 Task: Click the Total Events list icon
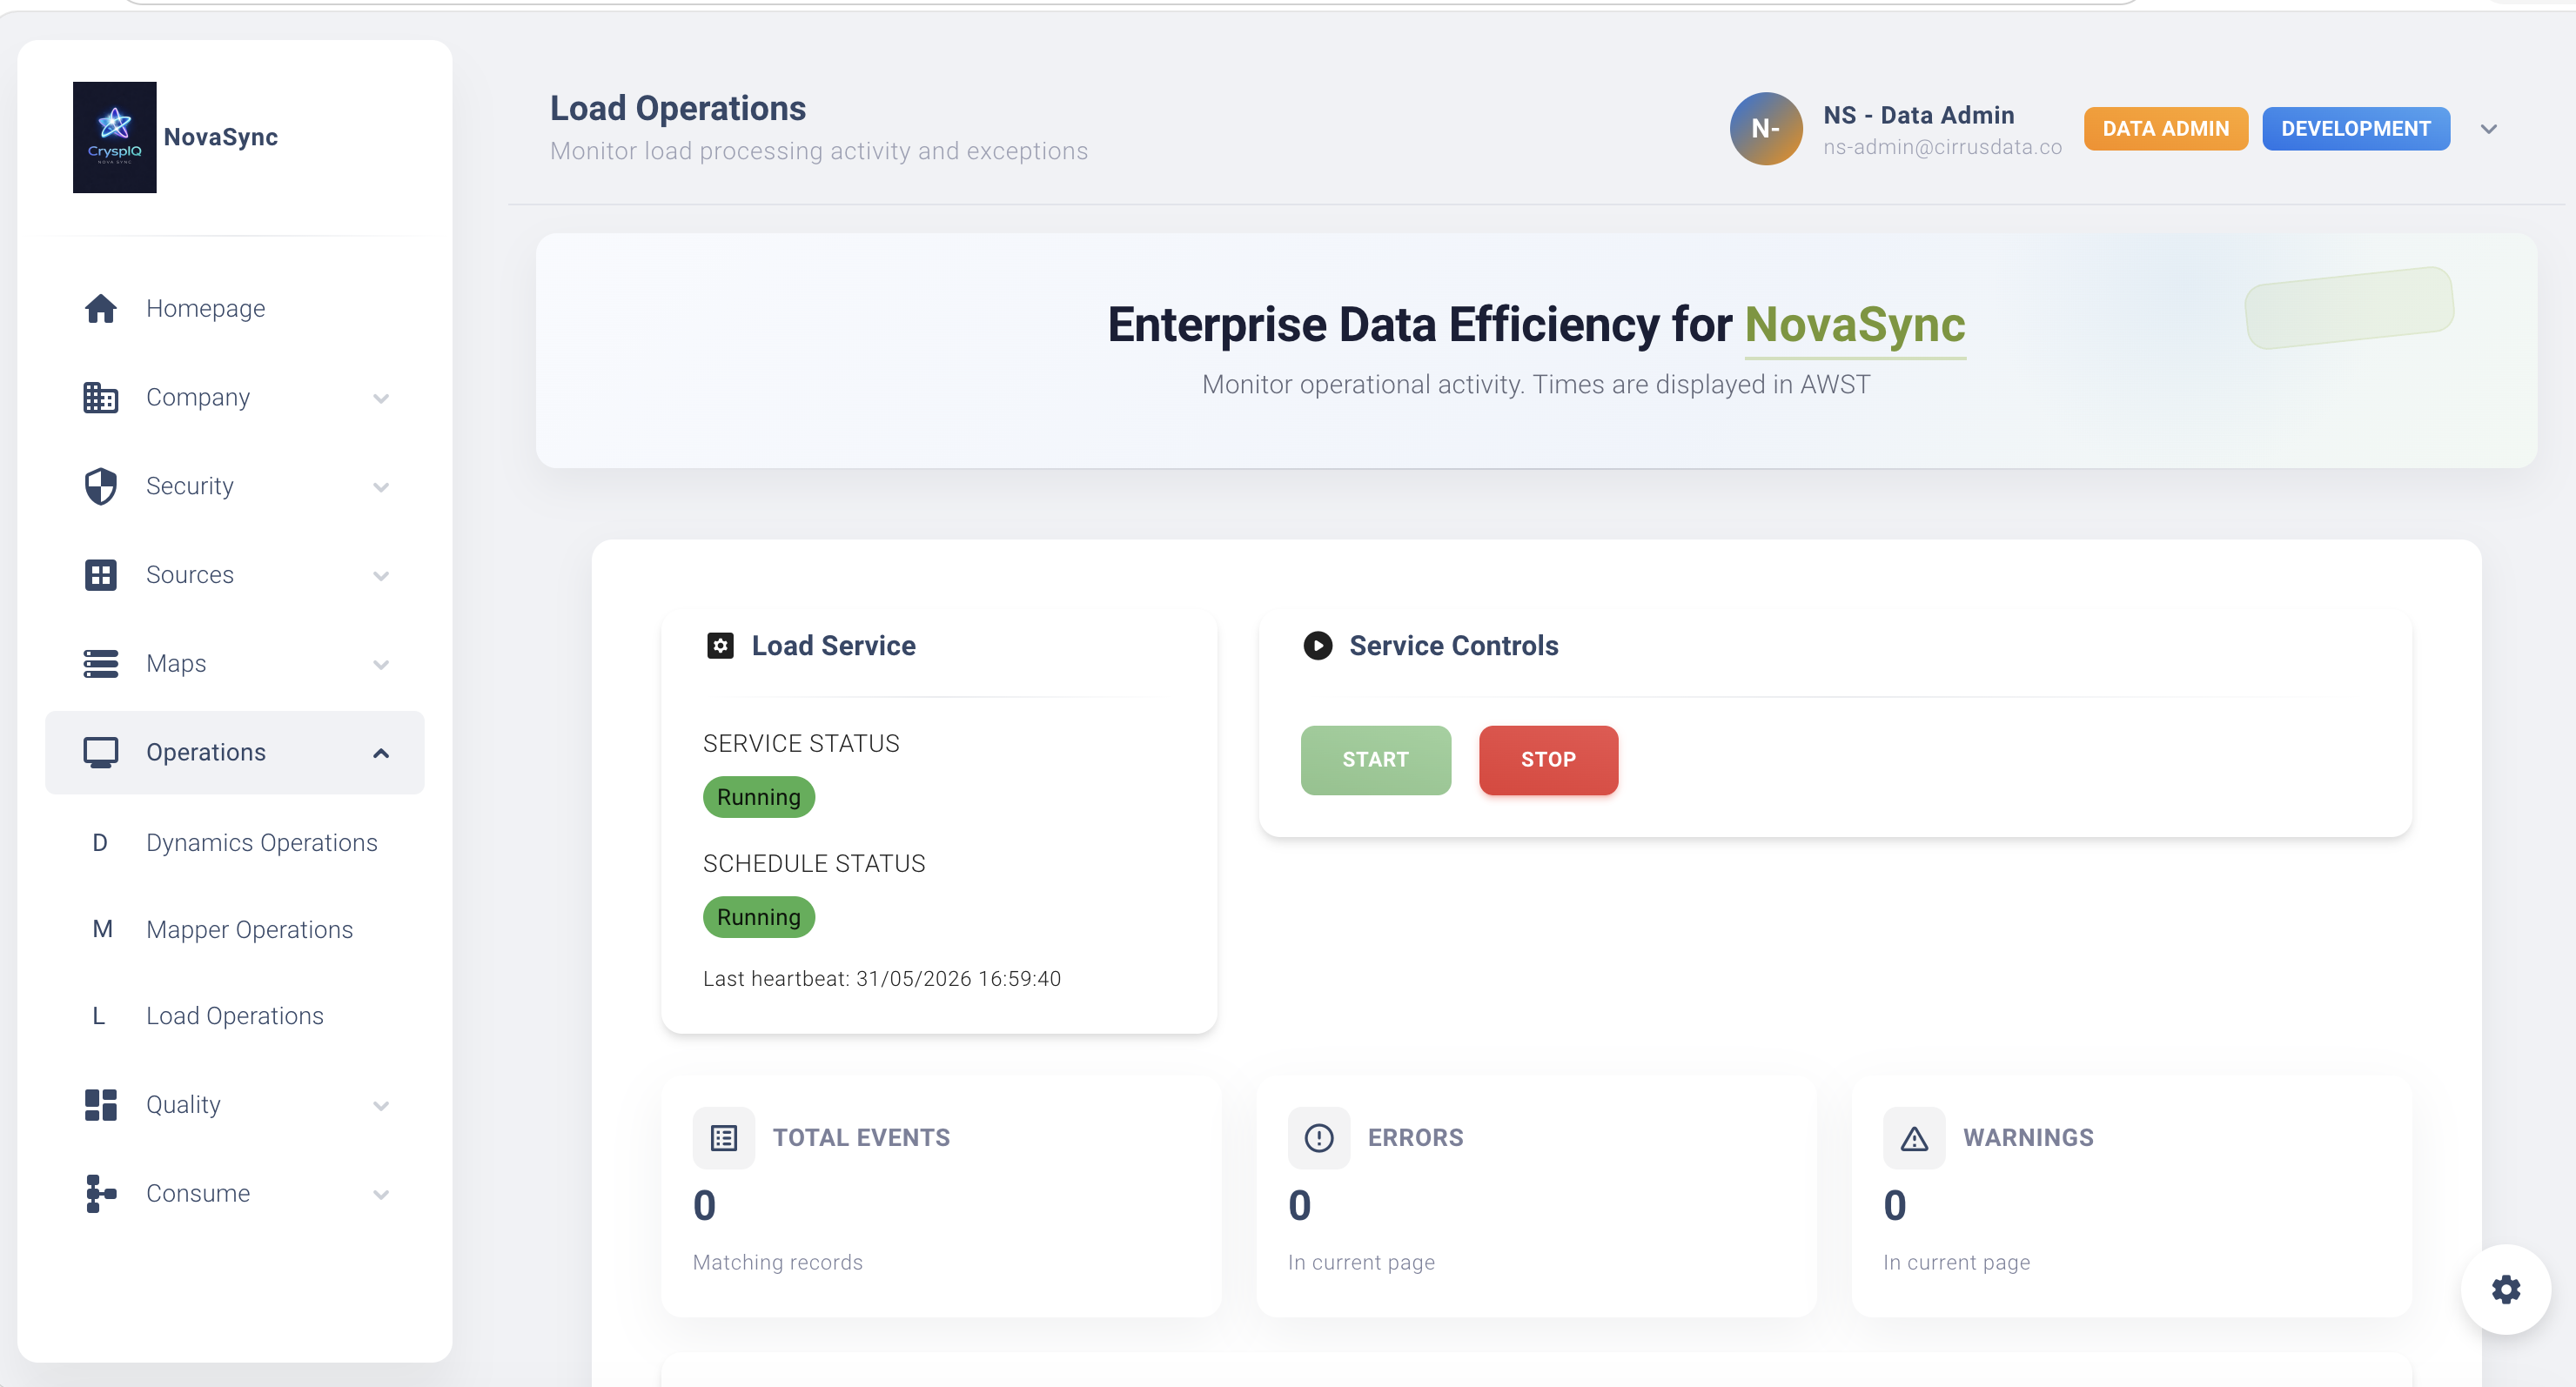(x=724, y=1137)
